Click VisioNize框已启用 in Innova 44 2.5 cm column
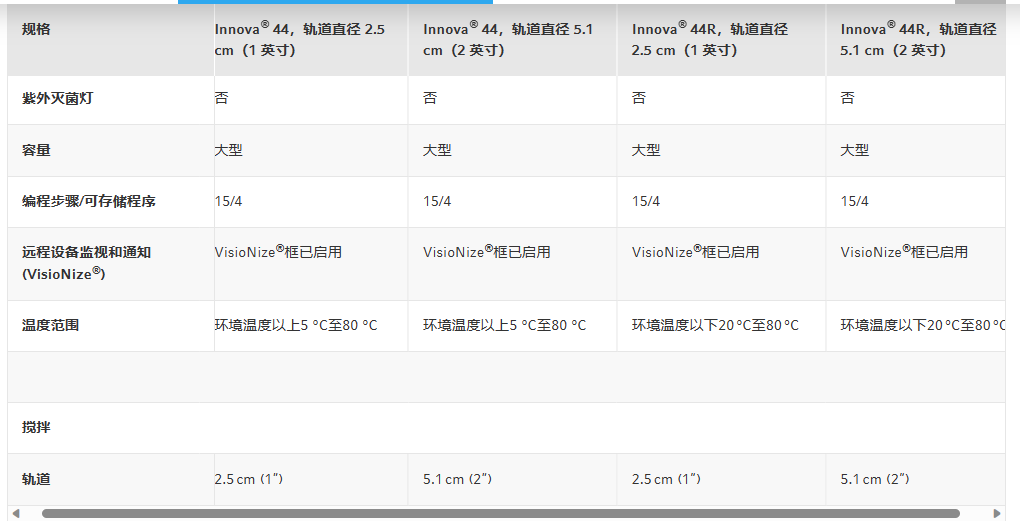Image resolution: width=1020 pixels, height=530 pixels. (278, 252)
